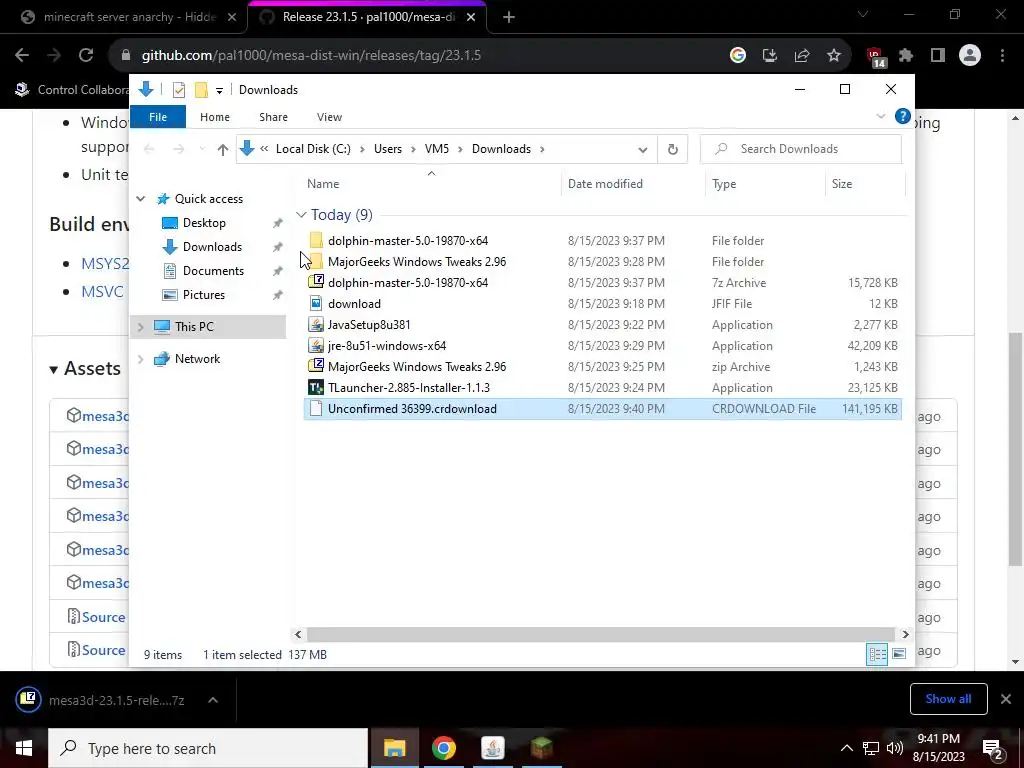The height and width of the screenshot is (768, 1024).
Task: Open the Minecraft block icon on taskbar
Action: (x=541, y=748)
